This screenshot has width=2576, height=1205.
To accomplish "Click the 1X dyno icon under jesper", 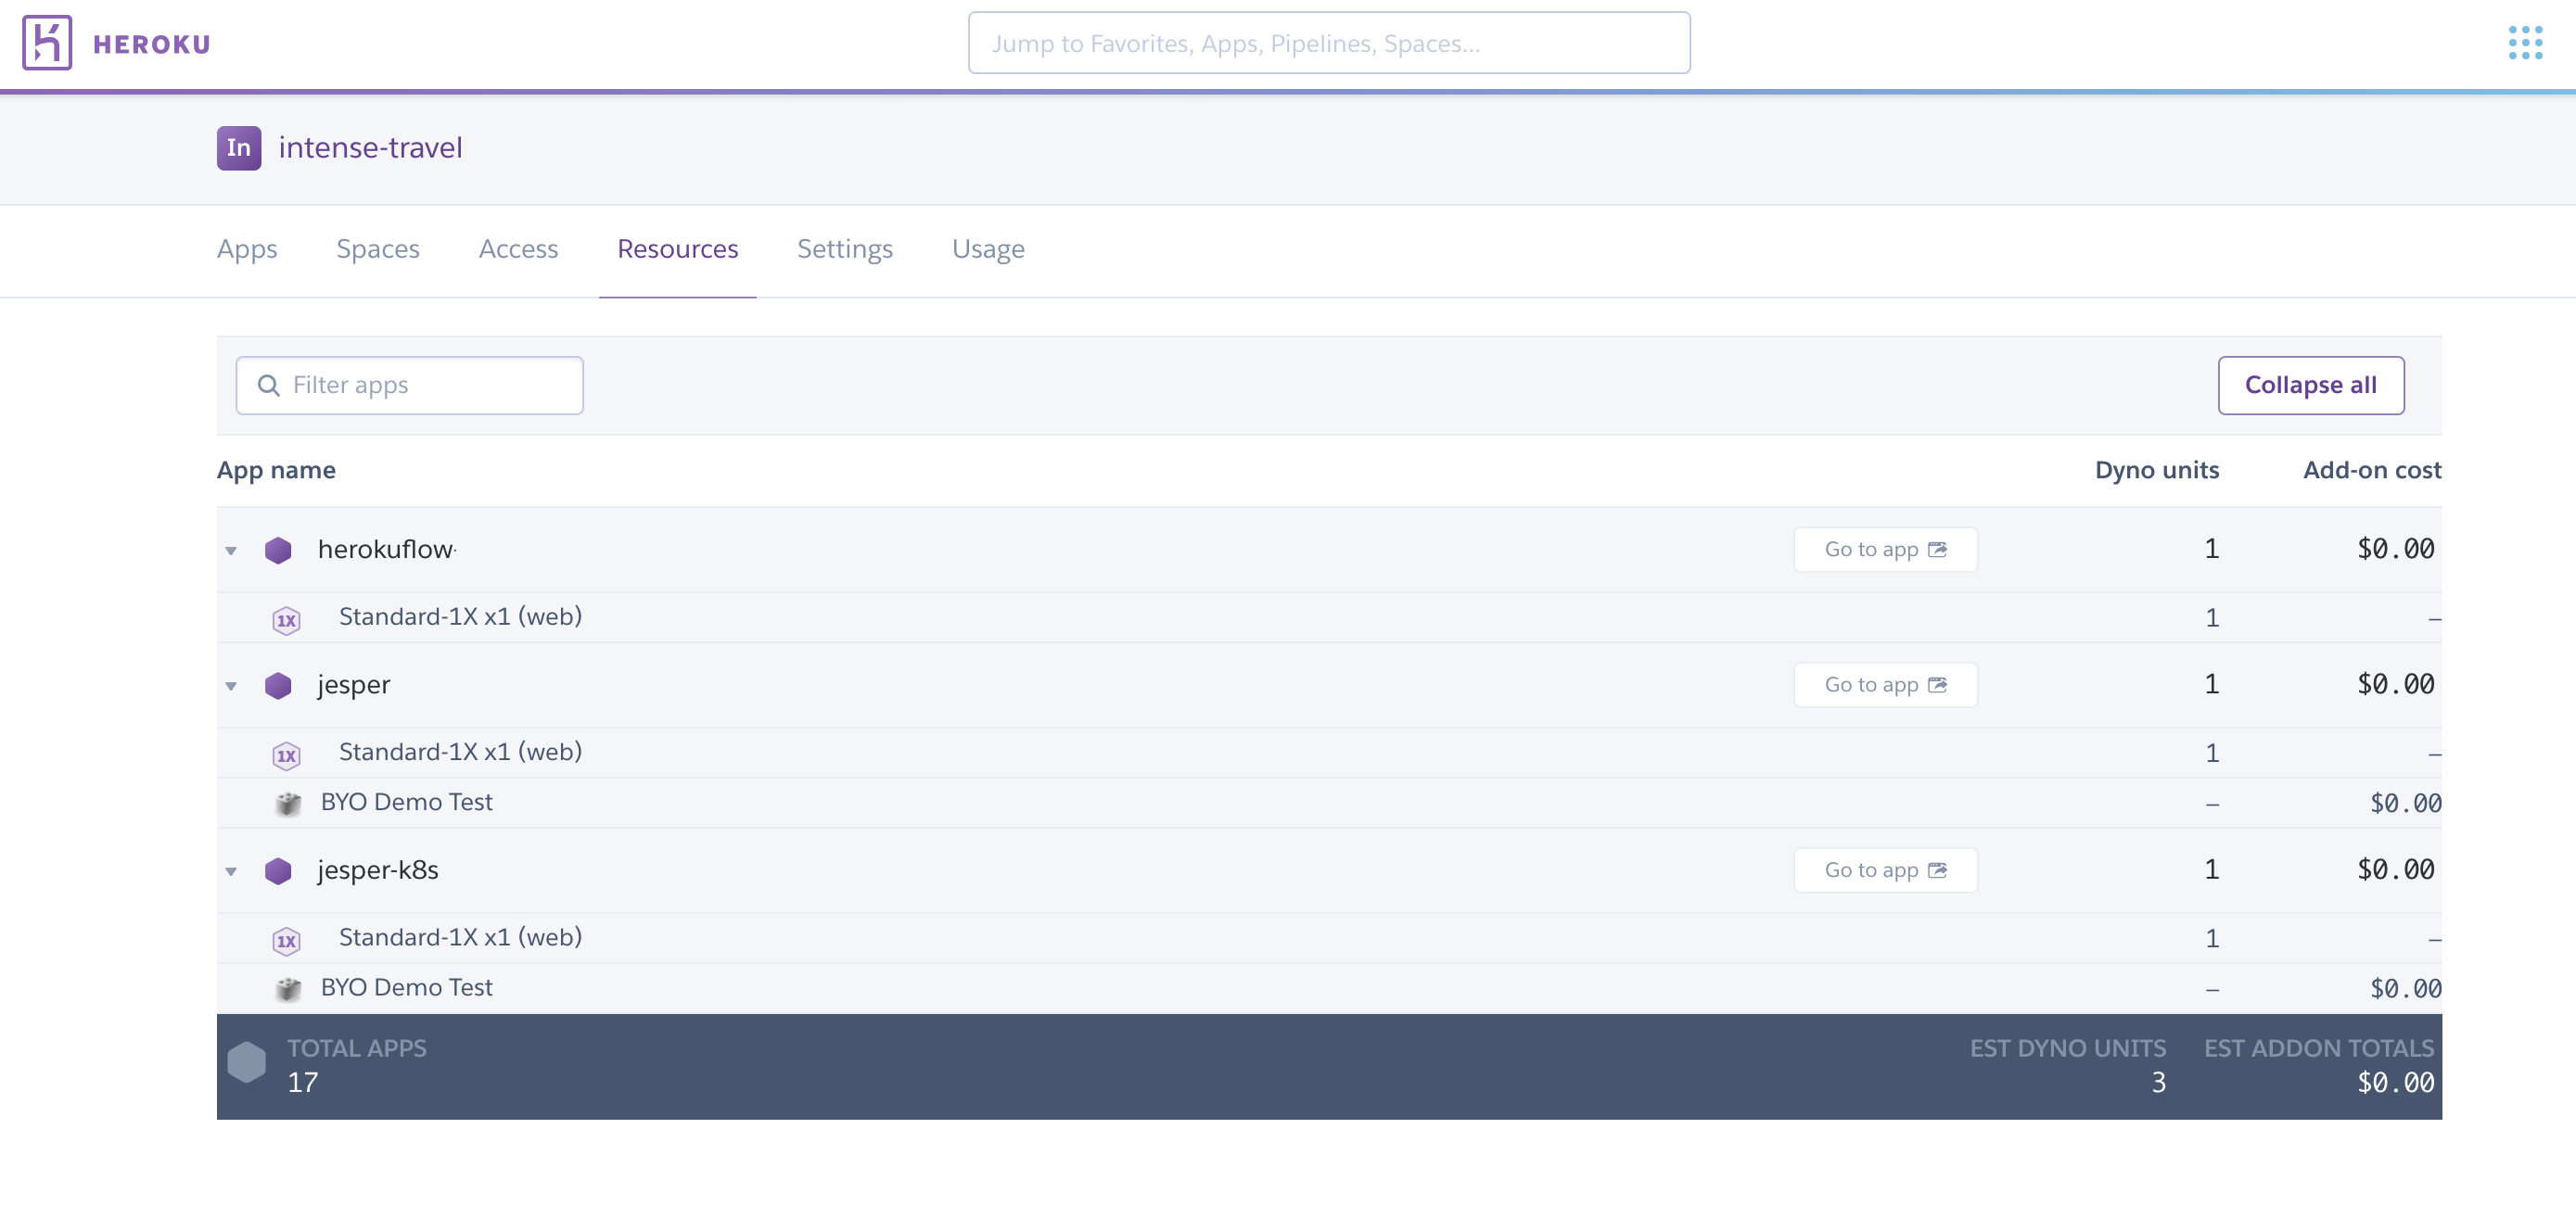I will pos(286,755).
